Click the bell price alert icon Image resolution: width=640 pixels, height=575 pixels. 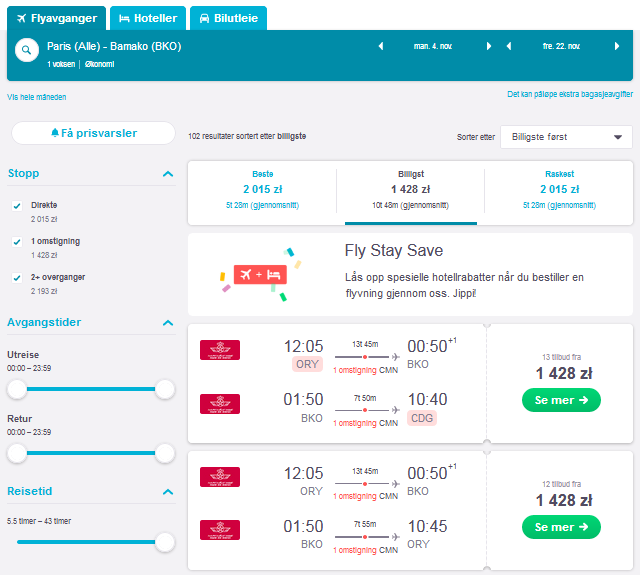pyautogui.click(x=55, y=133)
